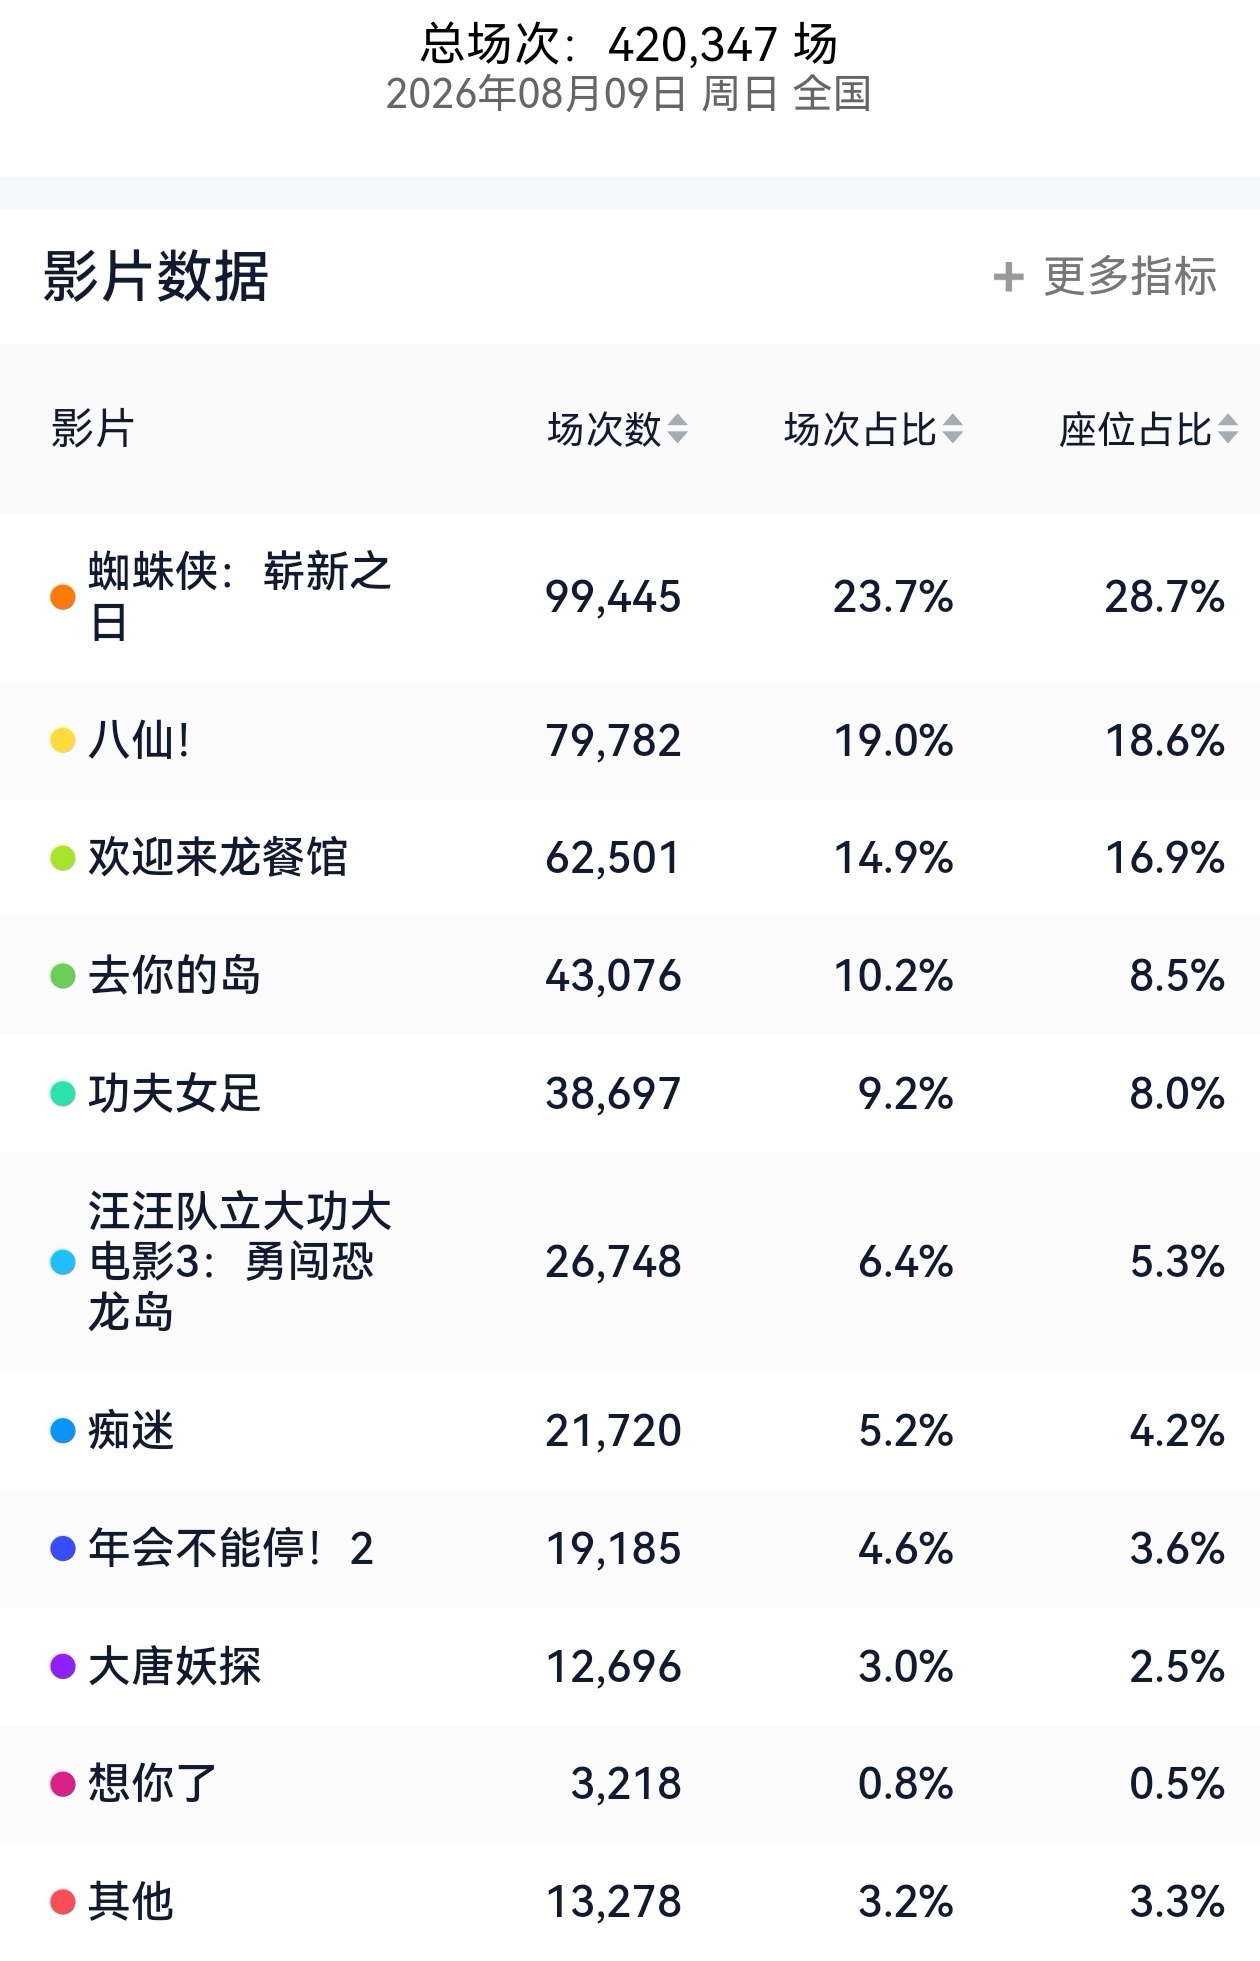
Task: Open the 其他 category row
Action: point(630,1901)
